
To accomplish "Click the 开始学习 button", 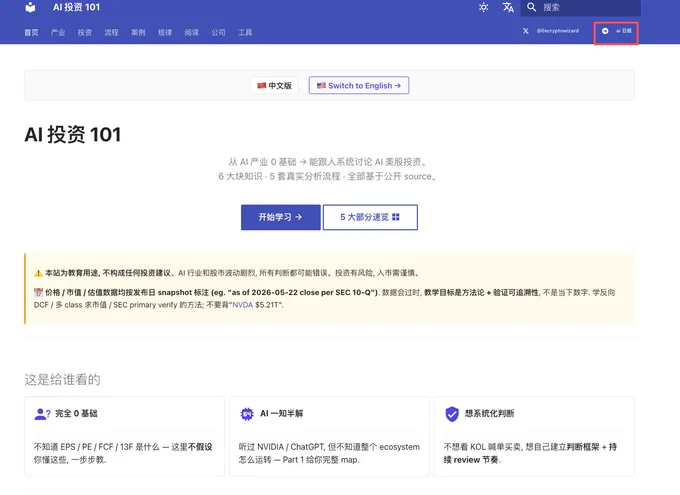I will tap(281, 217).
